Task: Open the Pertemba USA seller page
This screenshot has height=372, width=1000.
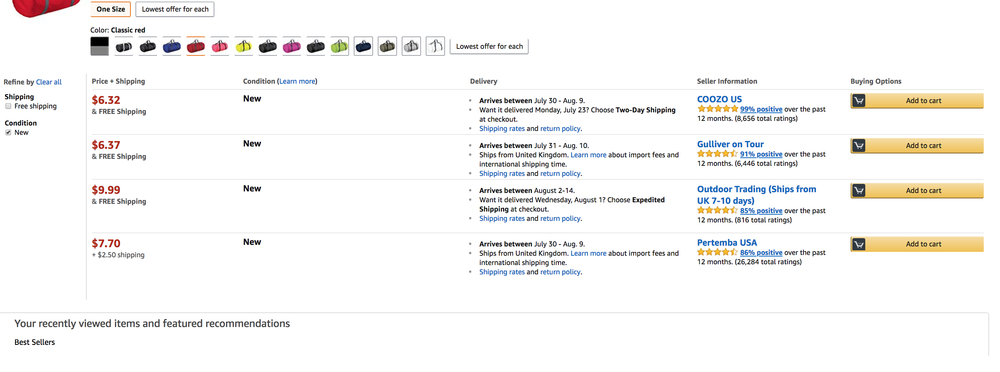Action: pos(727,243)
